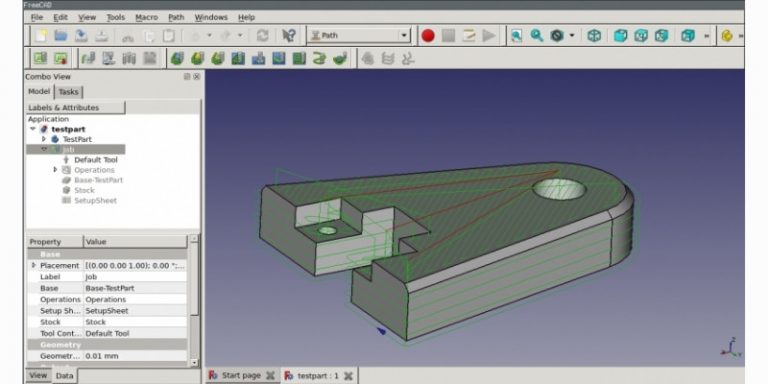The height and width of the screenshot is (384, 768).
Task: Click the Fit all zoom icon
Action: pos(516,36)
